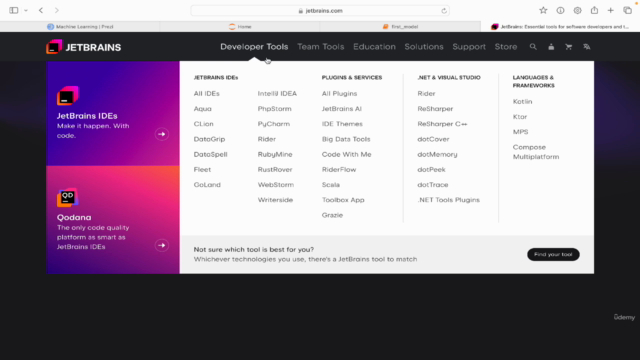Open a new tab with plus

(x=611, y=11)
